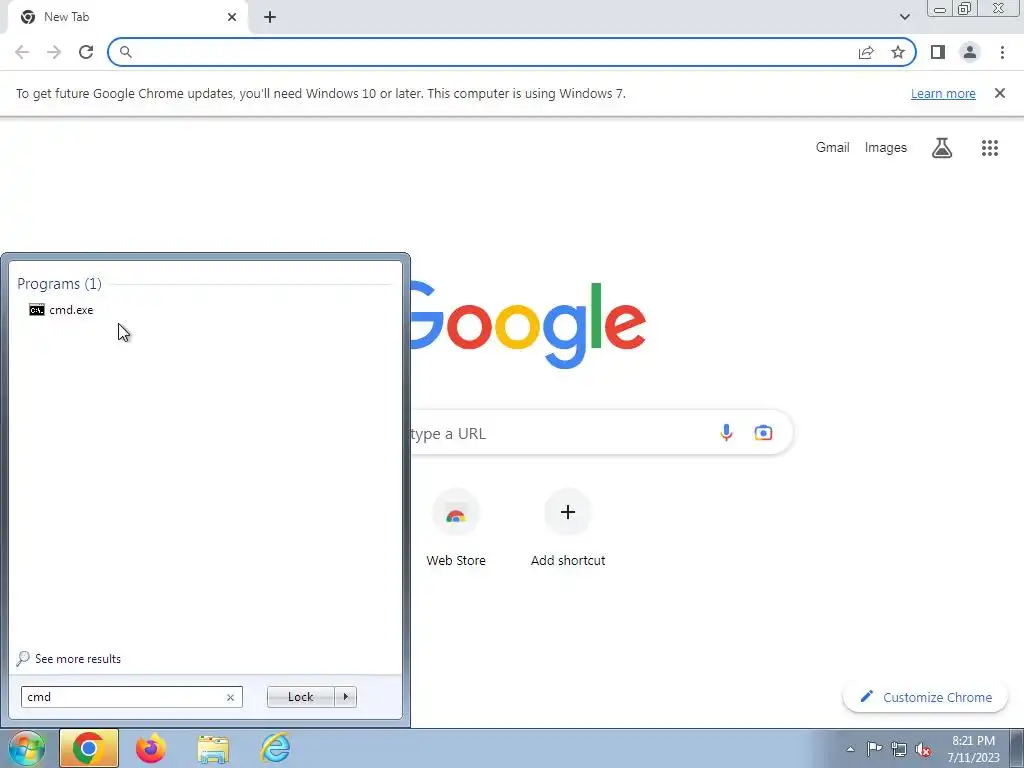Select Chrome in the taskbar
This screenshot has height=768, width=1024.
(89, 748)
